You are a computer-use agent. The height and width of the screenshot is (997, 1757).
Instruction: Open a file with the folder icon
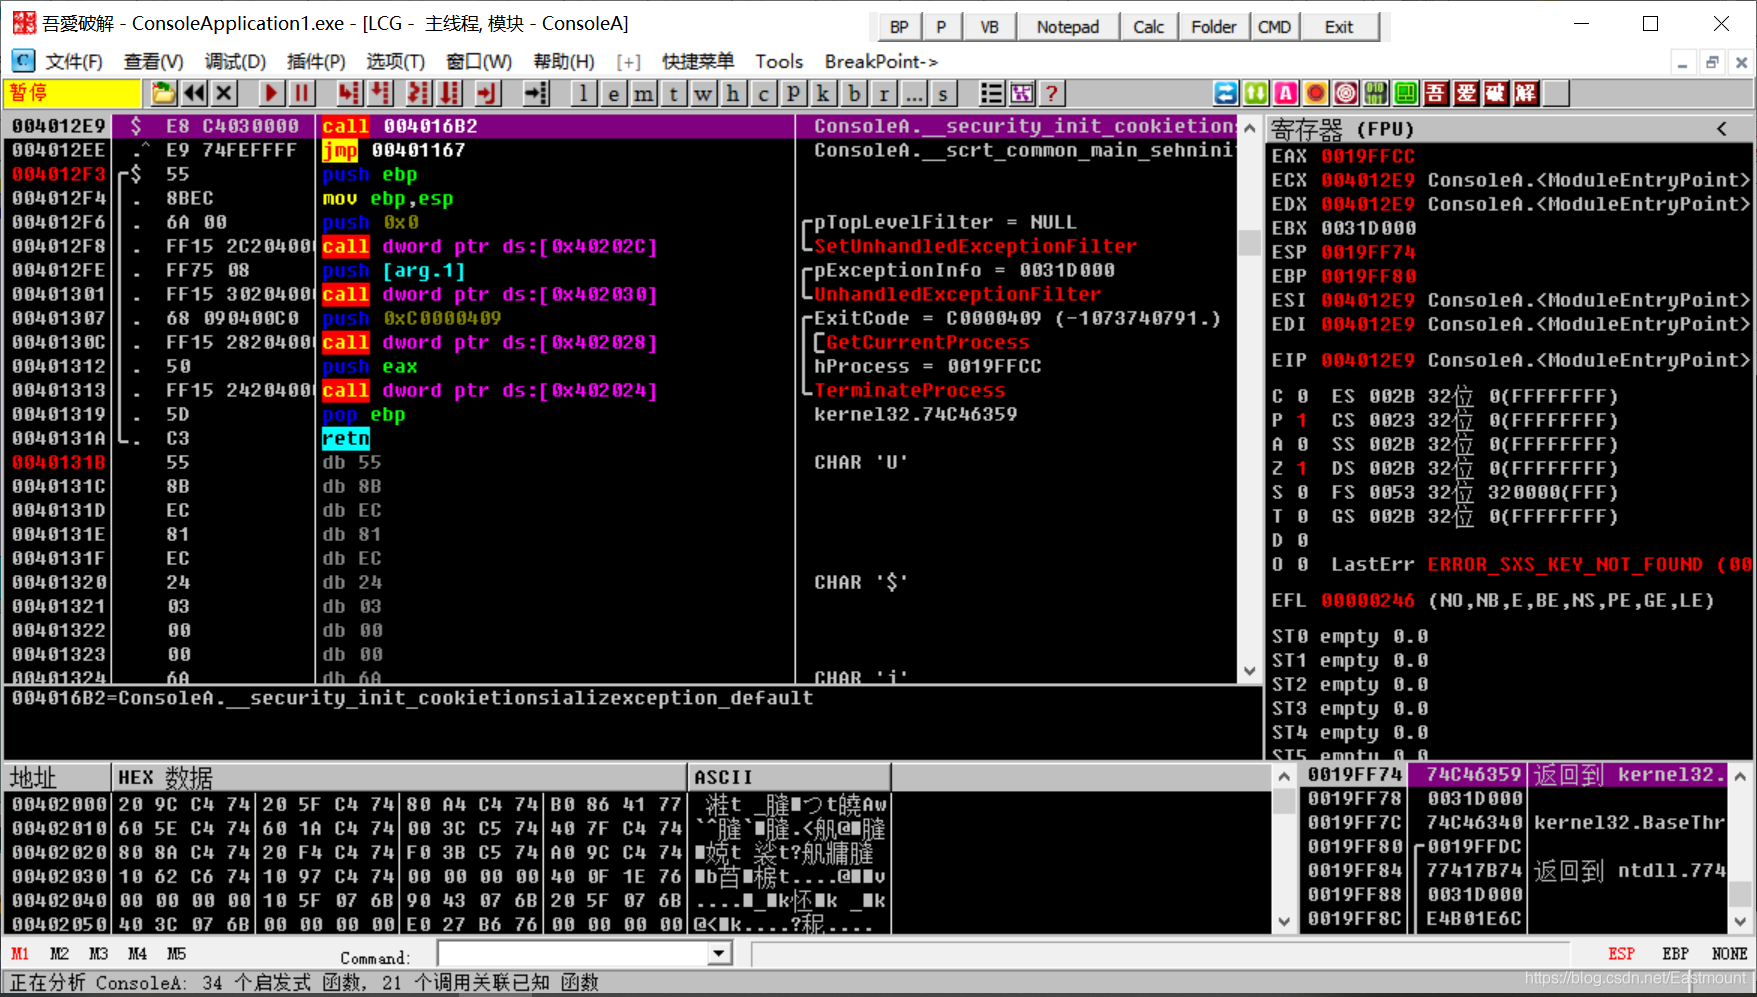[x=163, y=94]
